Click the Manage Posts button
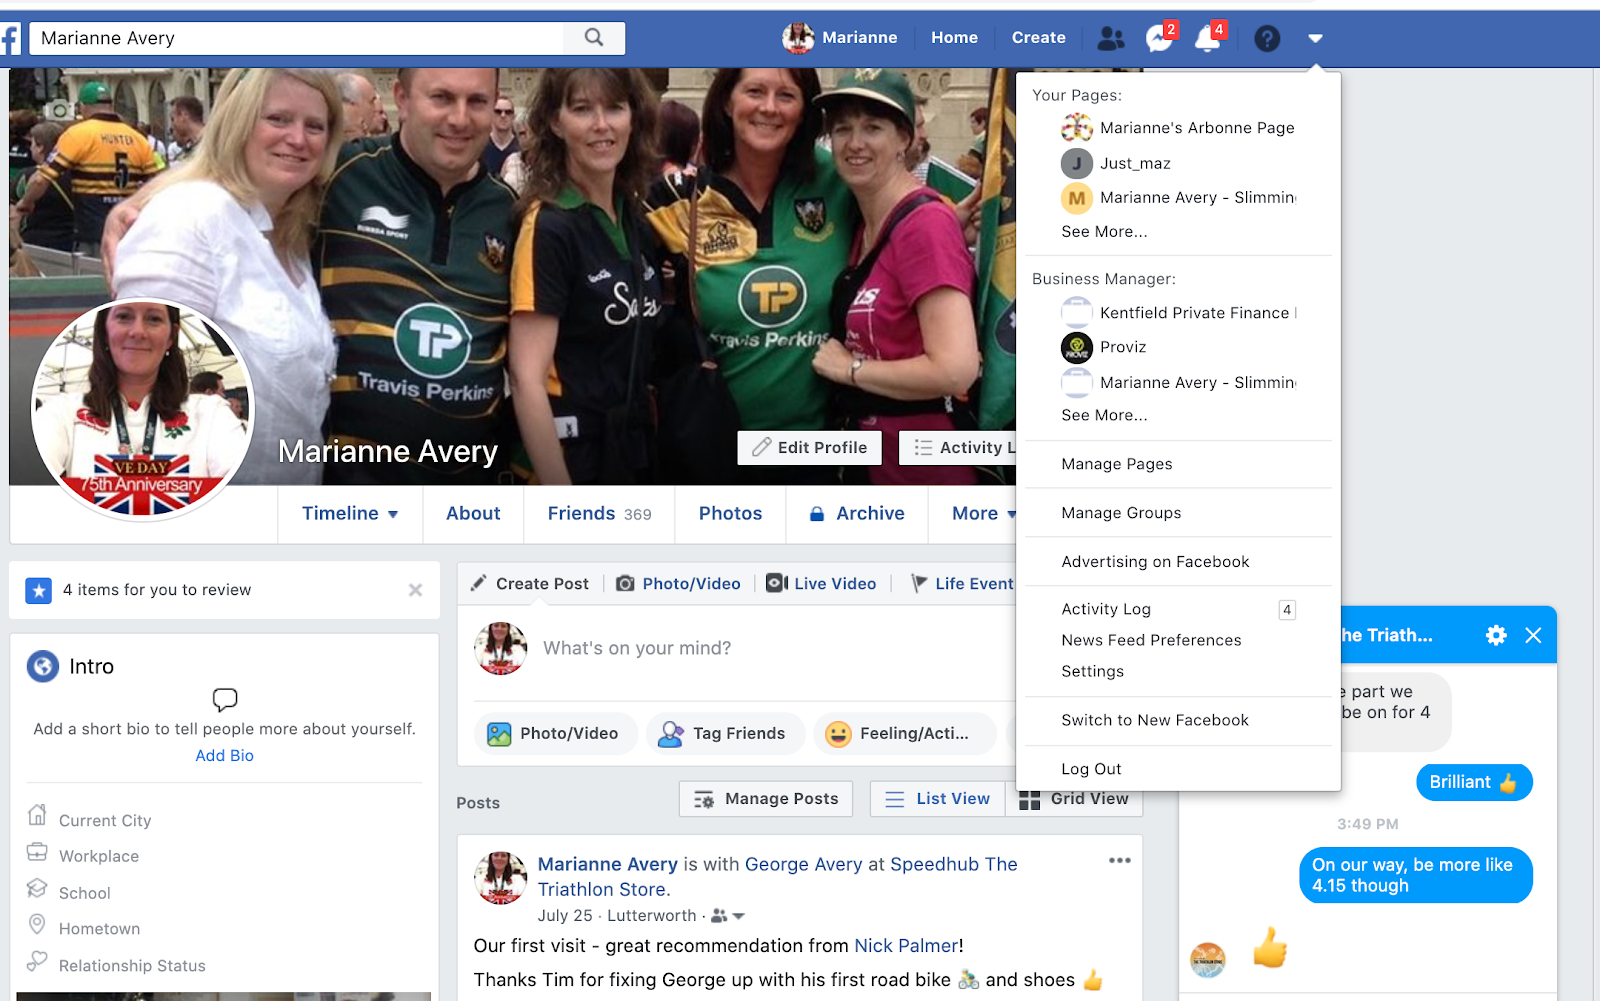The height and width of the screenshot is (1001, 1600). click(x=766, y=799)
